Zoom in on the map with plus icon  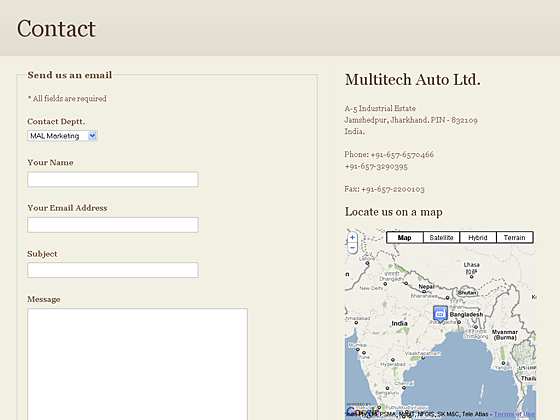coord(352,237)
